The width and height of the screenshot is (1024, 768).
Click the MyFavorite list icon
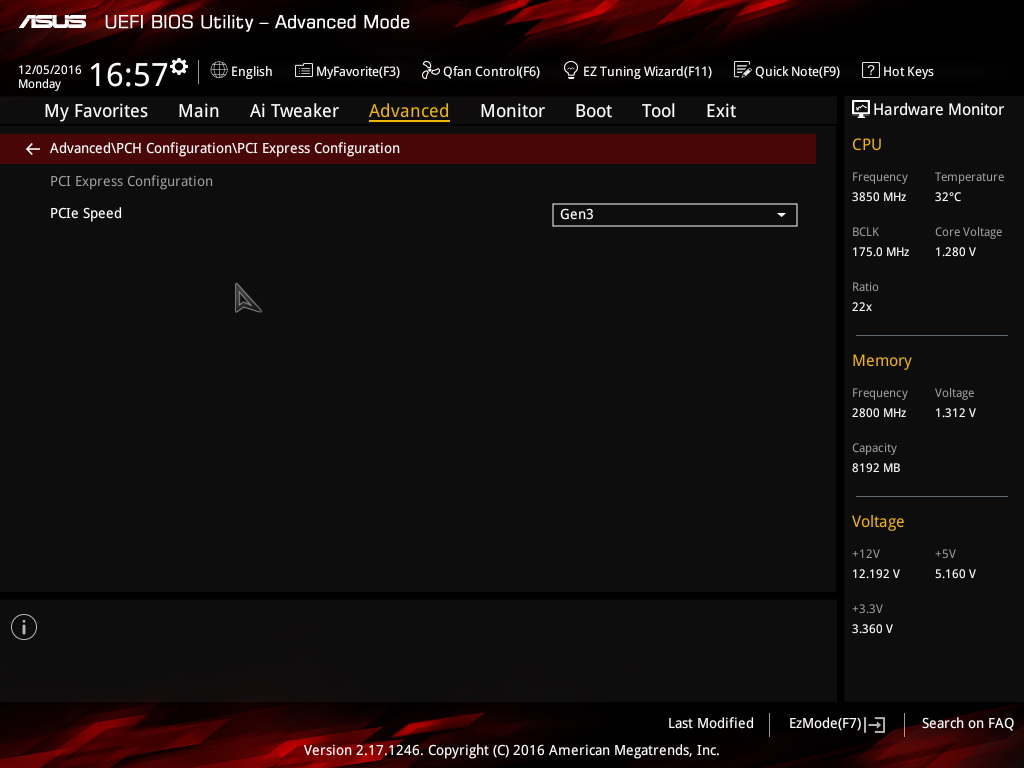tap(304, 71)
